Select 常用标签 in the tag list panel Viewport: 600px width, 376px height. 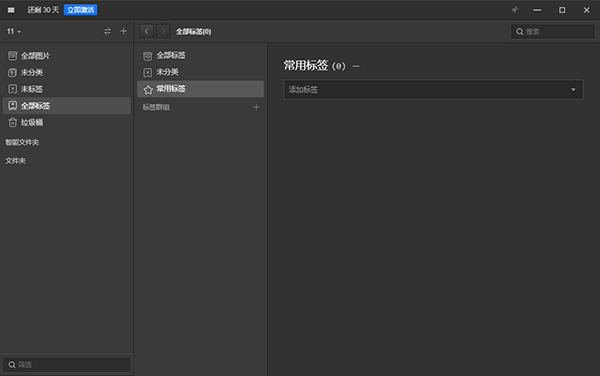point(201,89)
